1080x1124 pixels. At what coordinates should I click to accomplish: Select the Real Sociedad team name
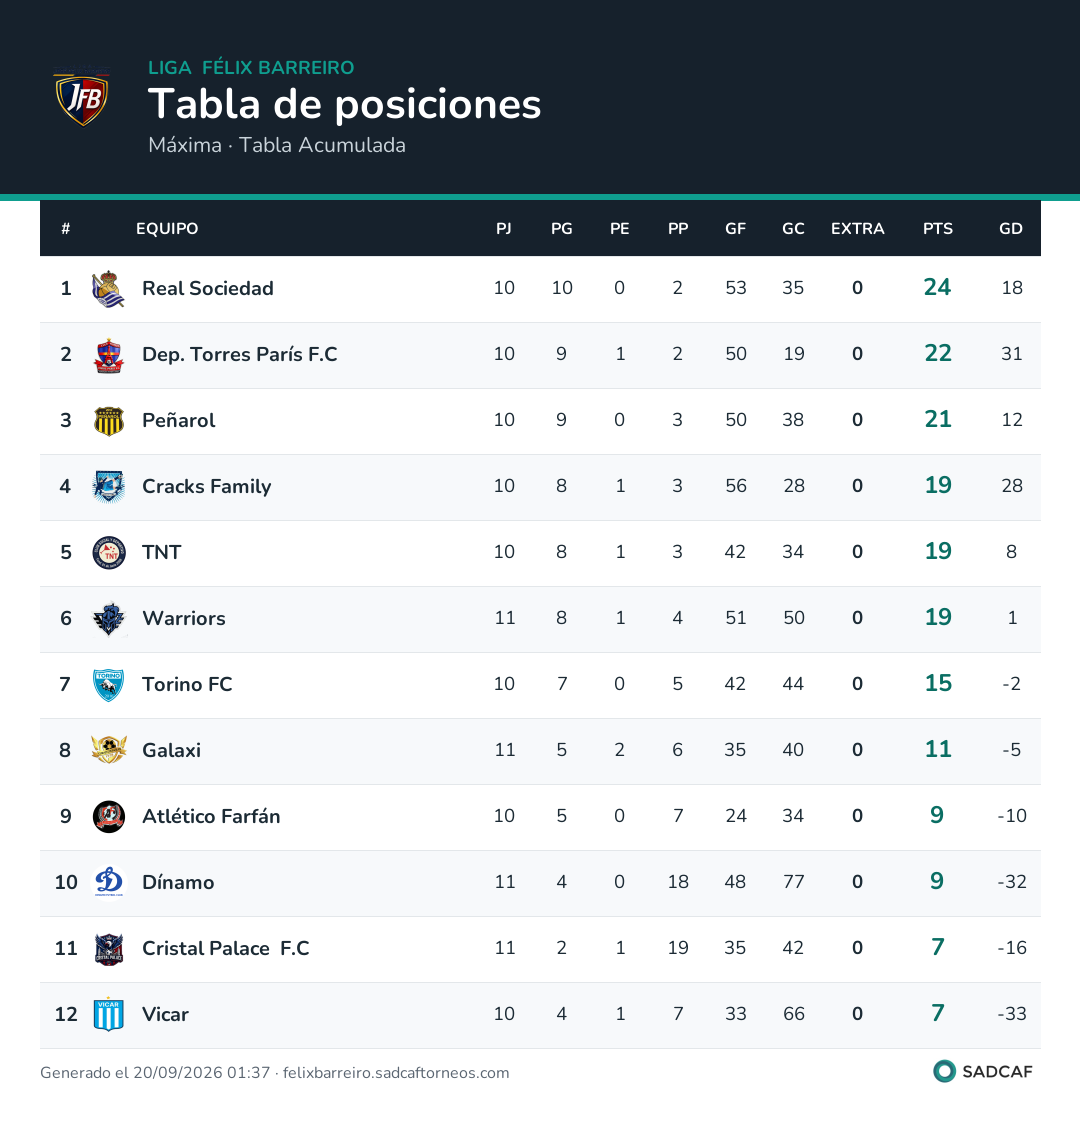(x=208, y=288)
